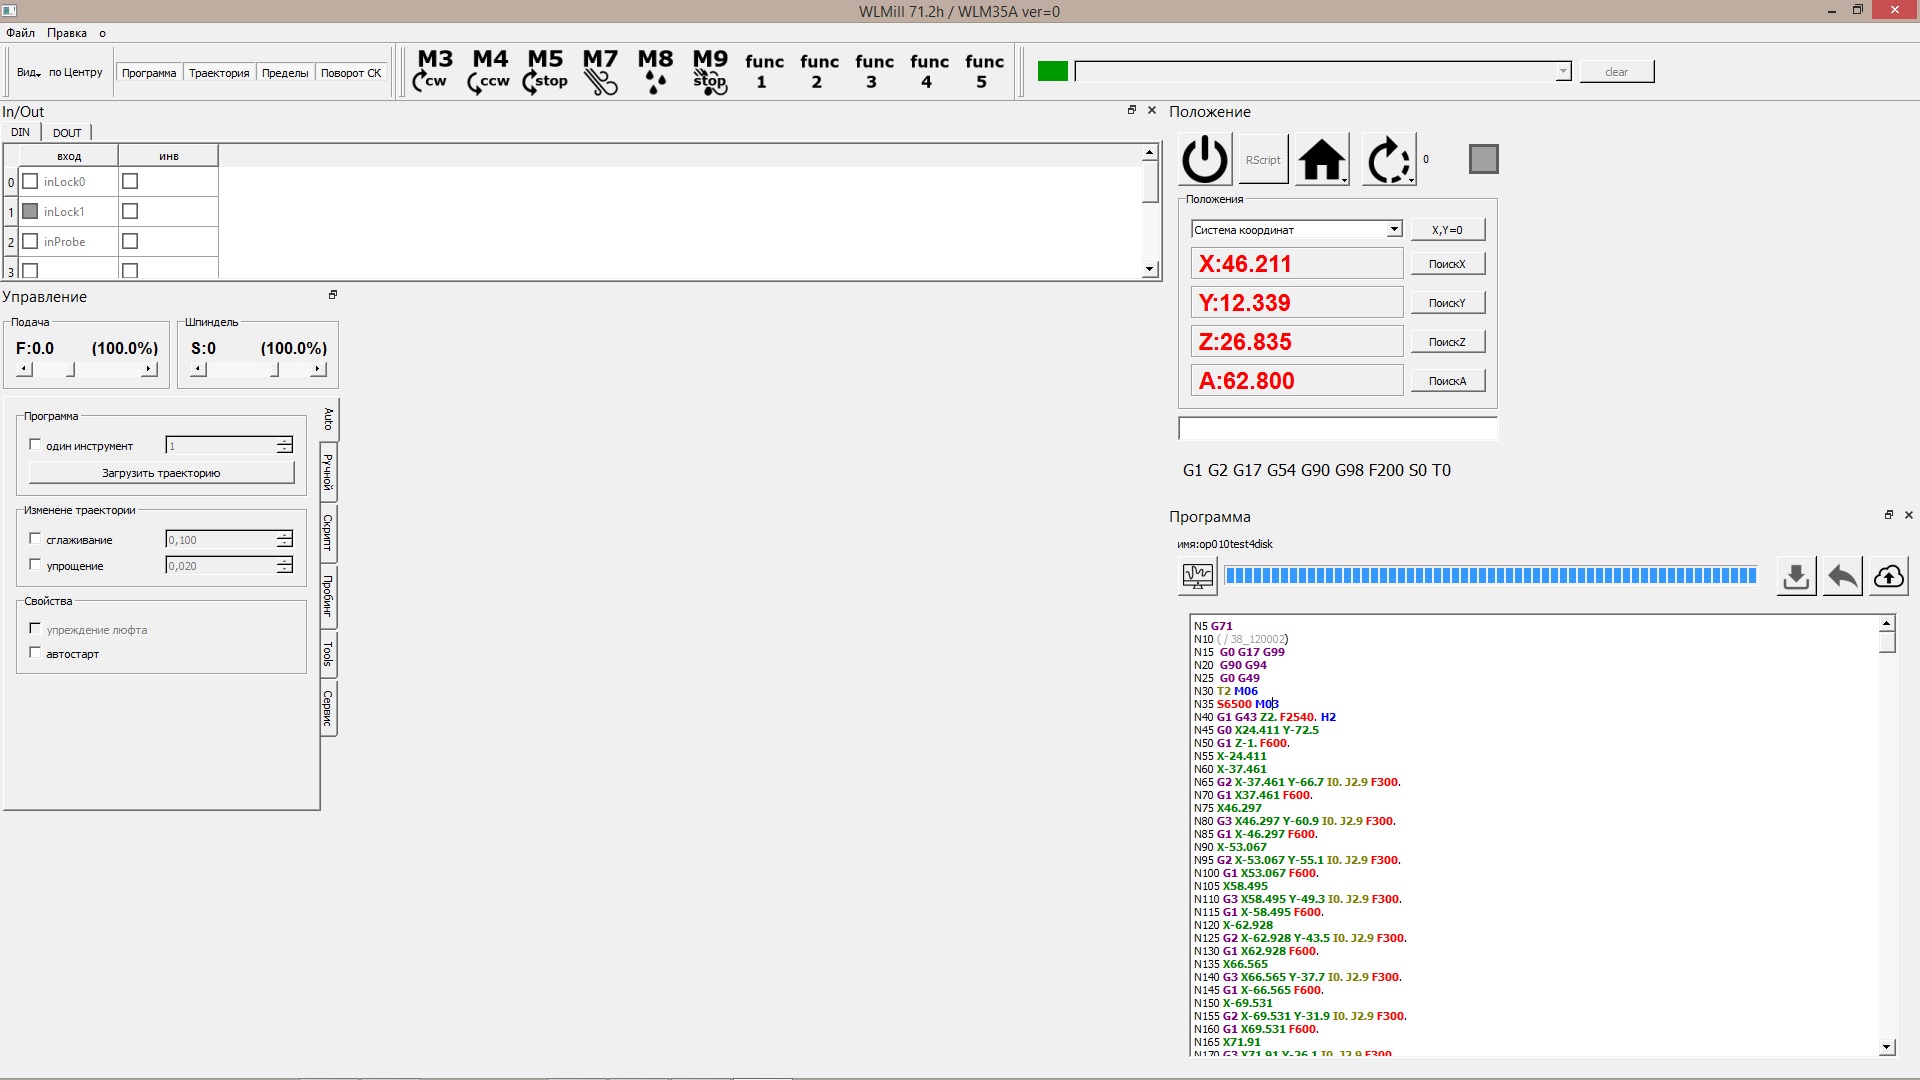Screen dimensions: 1920x1080
Task: Enable the автостарт checkbox
Action: [36, 653]
